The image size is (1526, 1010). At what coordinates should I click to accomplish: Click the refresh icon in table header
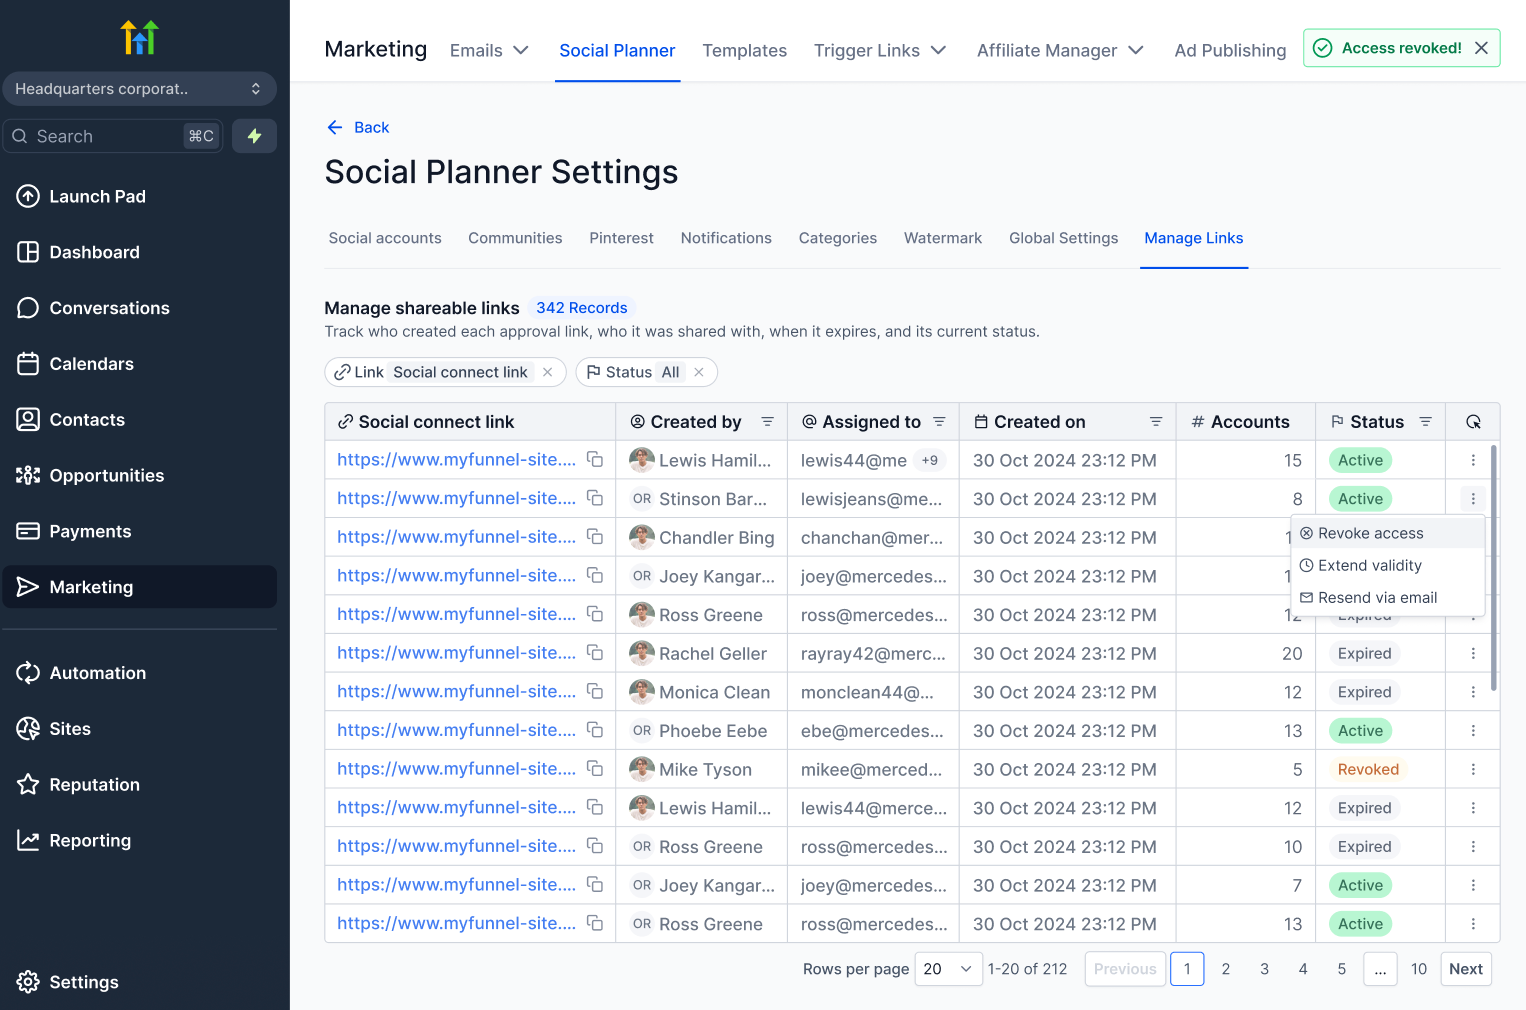[1473, 422]
